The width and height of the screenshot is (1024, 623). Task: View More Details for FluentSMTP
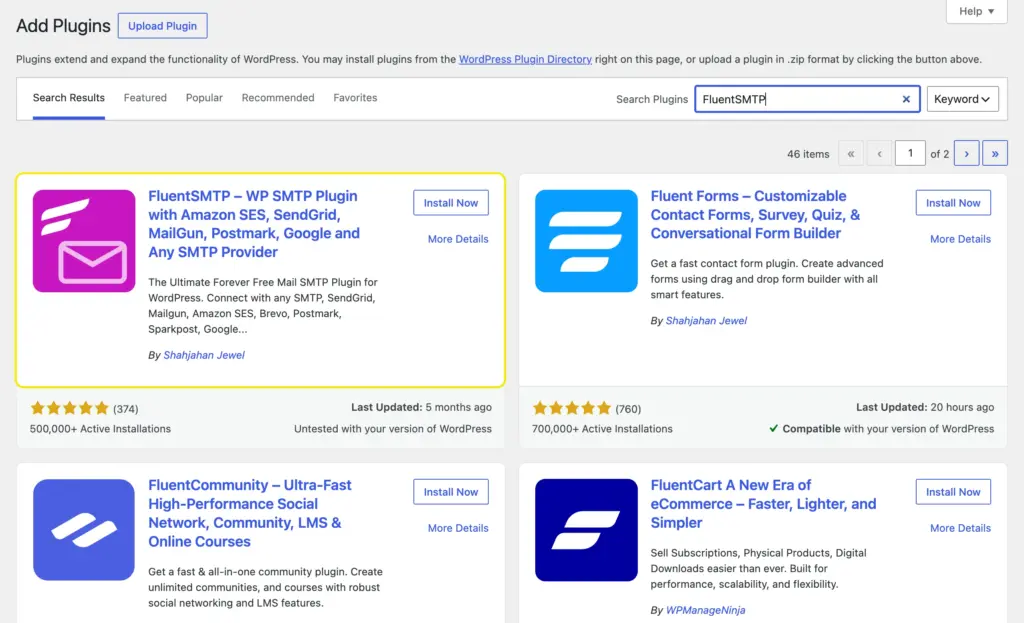458,239
